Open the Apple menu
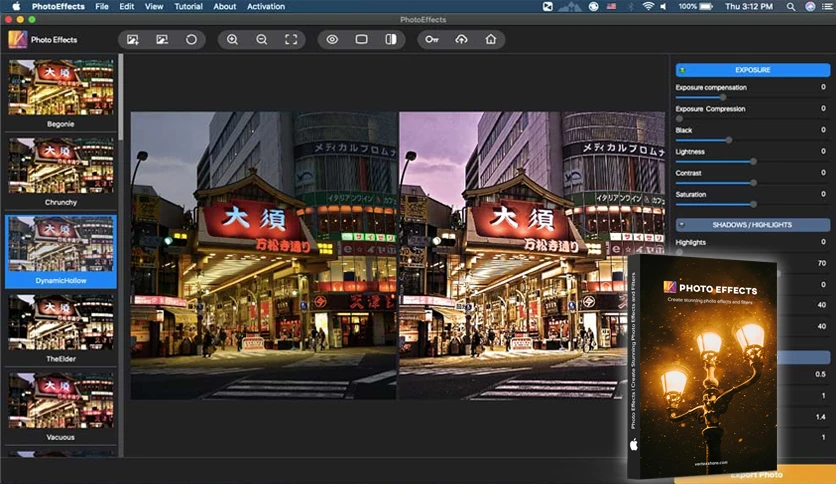The height and width of the screenshot is (484, 836). coord(16,6)
